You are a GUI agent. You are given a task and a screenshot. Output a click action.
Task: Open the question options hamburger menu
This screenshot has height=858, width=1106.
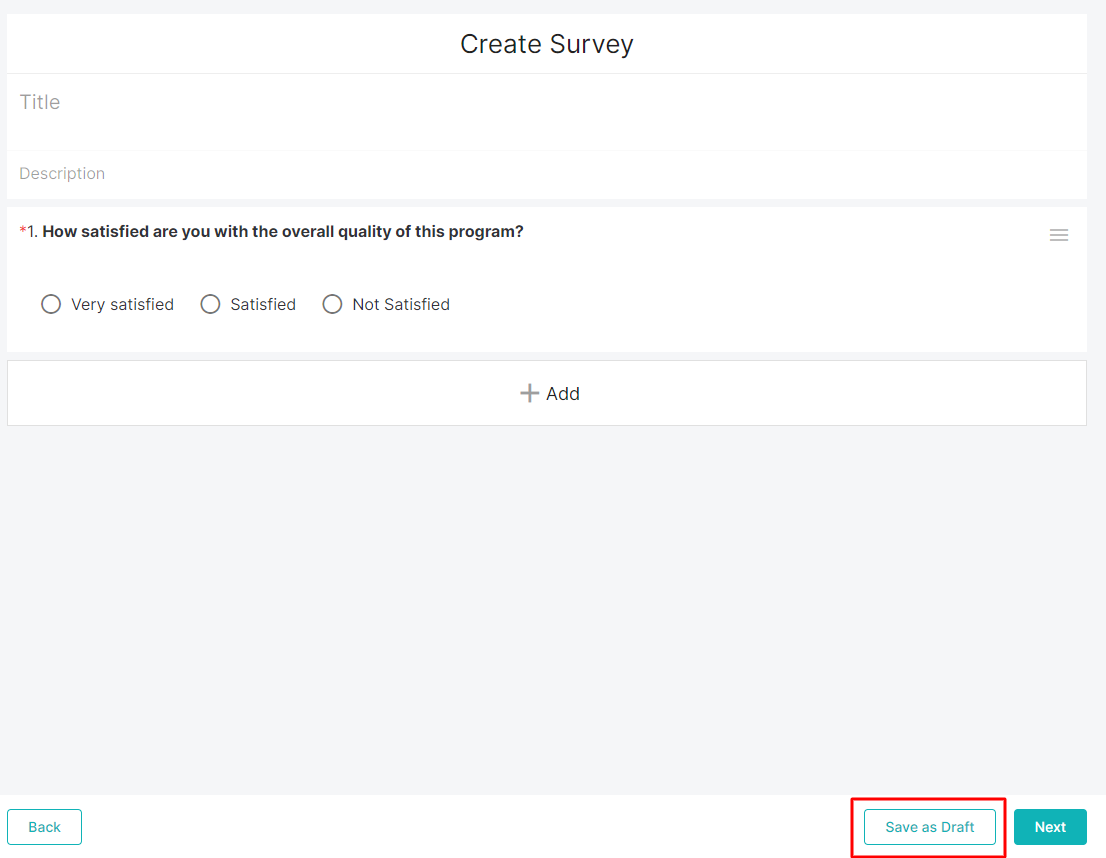click(x=1058, y=235)
